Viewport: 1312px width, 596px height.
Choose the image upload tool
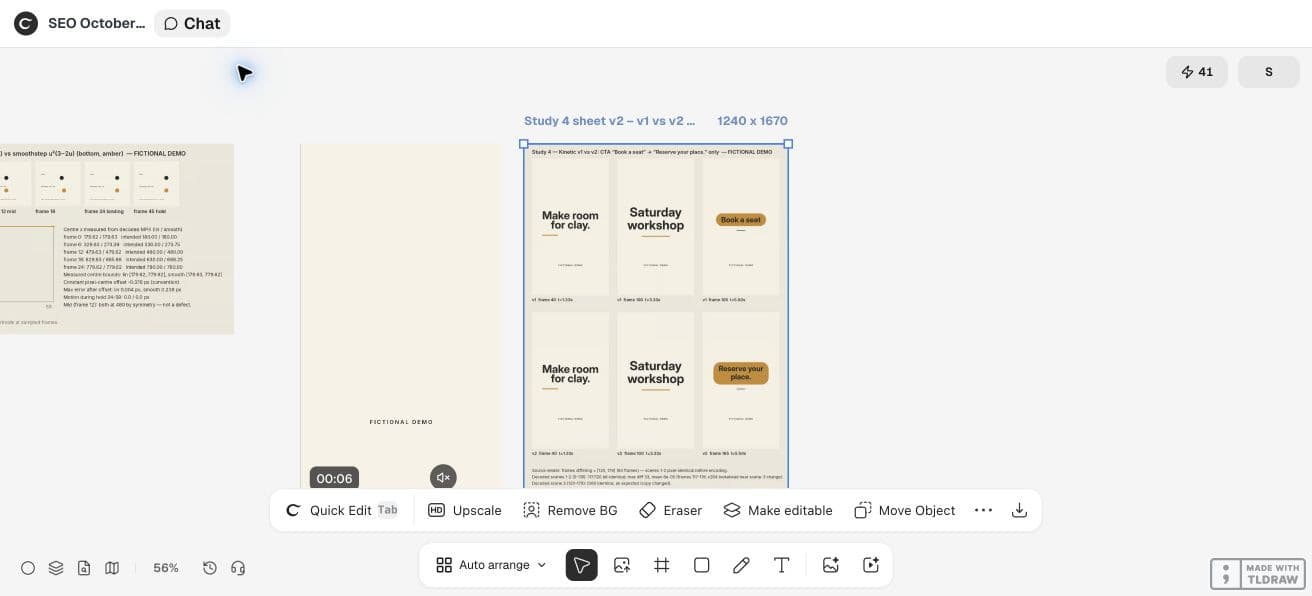tap(622, 565)
